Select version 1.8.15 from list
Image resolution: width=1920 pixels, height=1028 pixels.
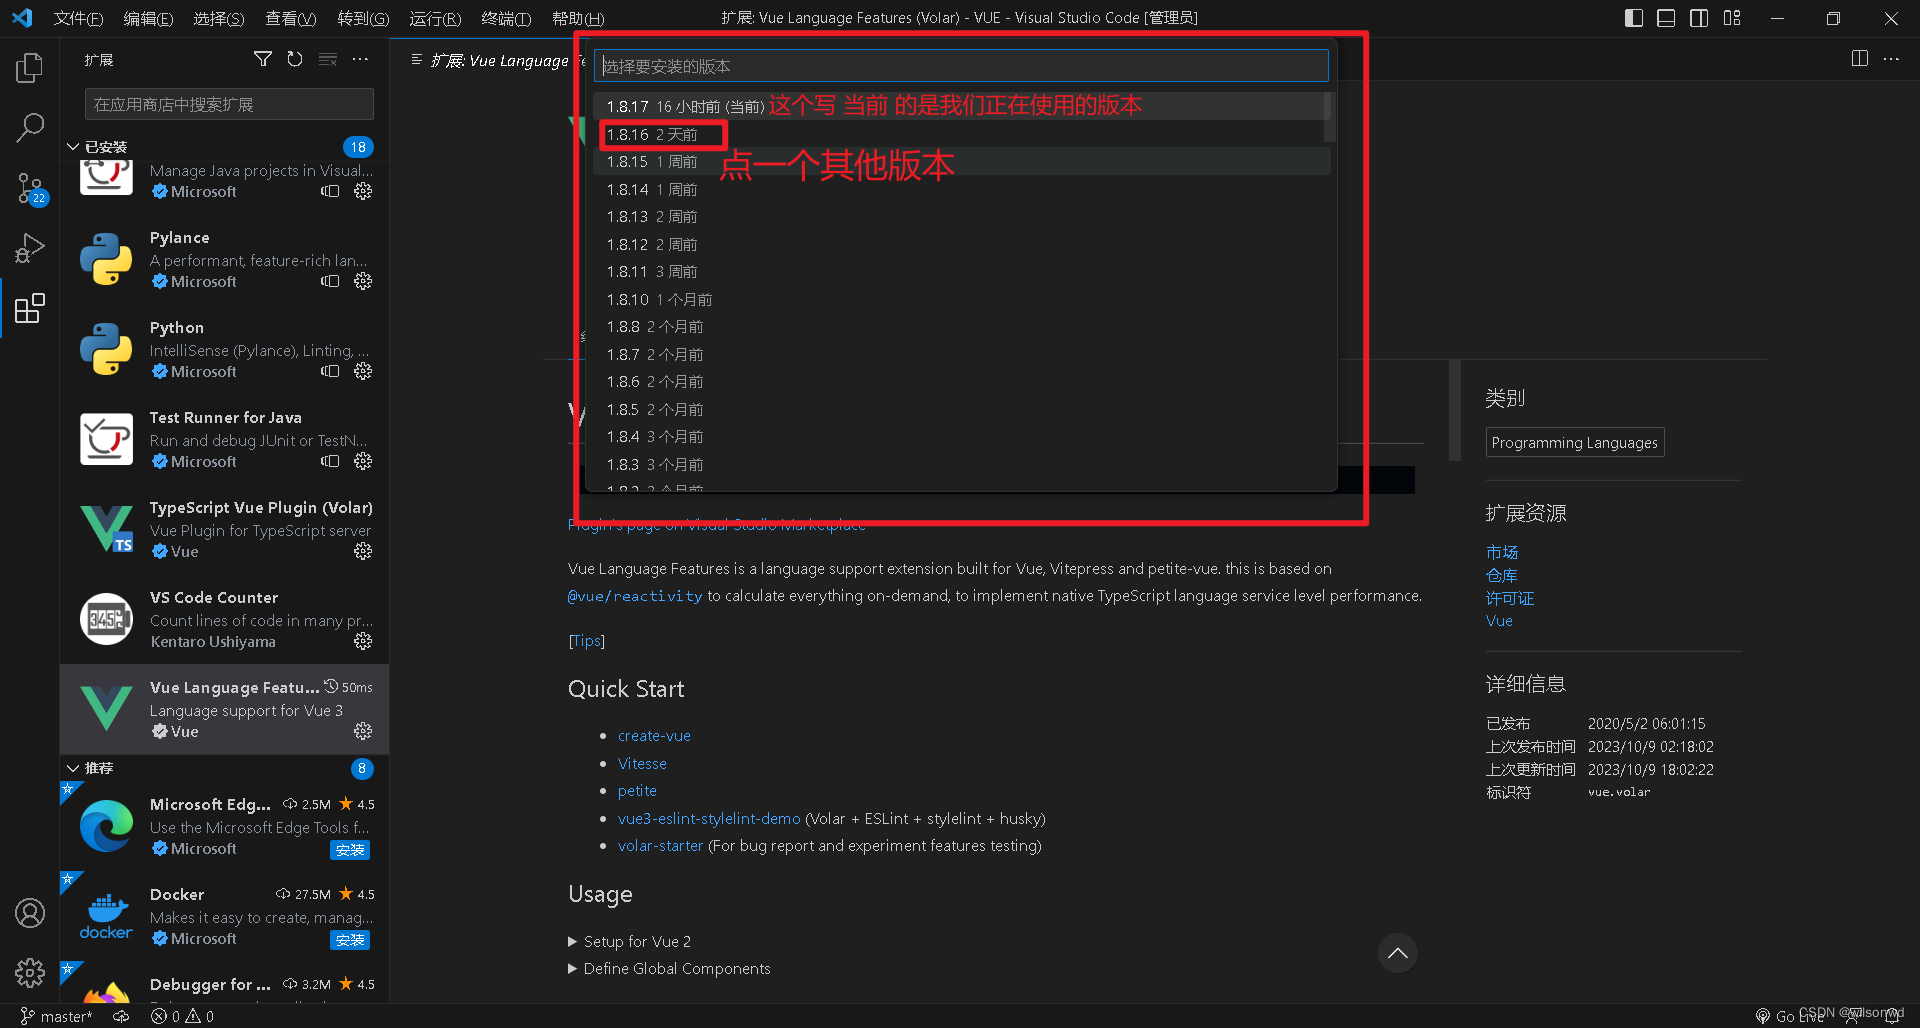coord(960,161)
